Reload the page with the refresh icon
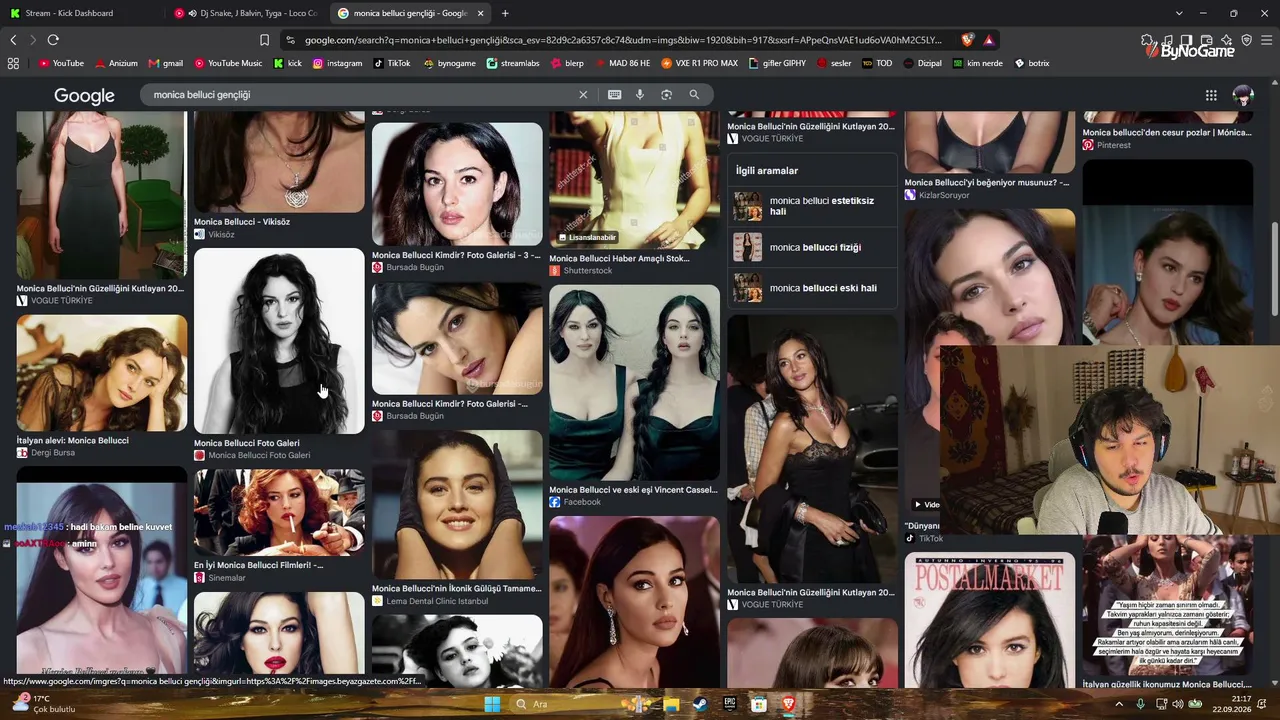1280x720 pixels. click(x=53, y=40)
